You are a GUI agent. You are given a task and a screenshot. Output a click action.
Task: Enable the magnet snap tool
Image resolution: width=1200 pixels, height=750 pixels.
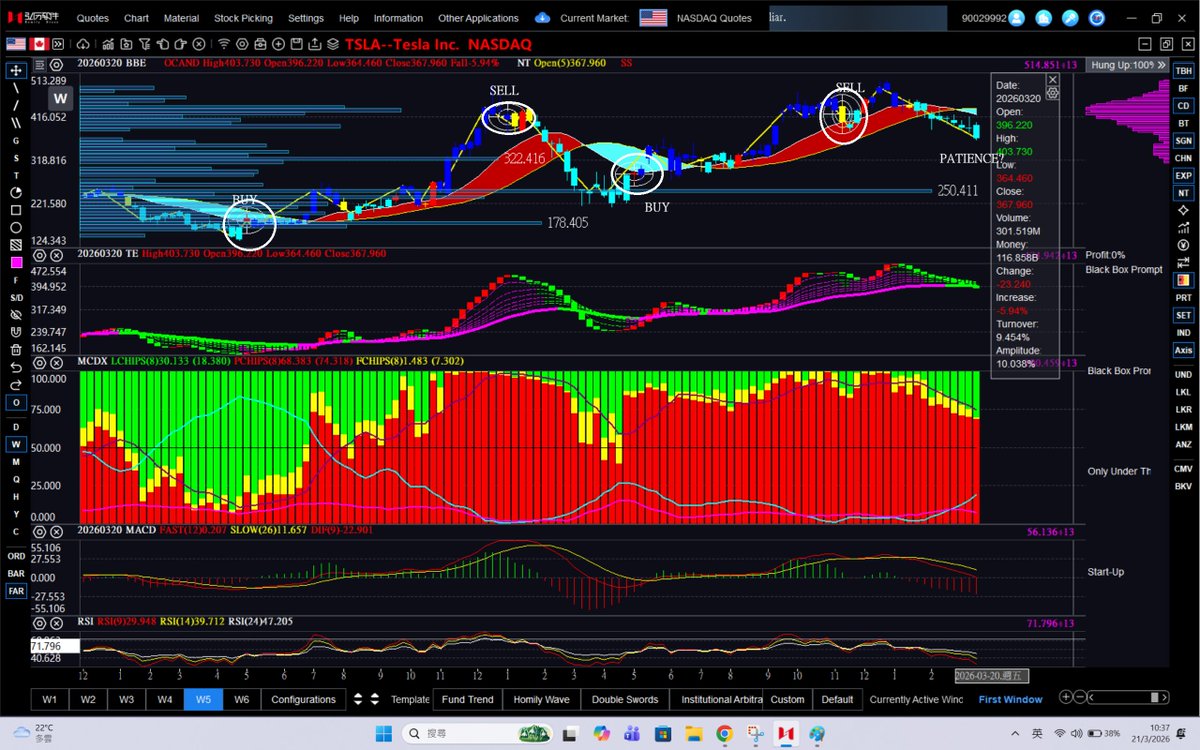point(16,331)
